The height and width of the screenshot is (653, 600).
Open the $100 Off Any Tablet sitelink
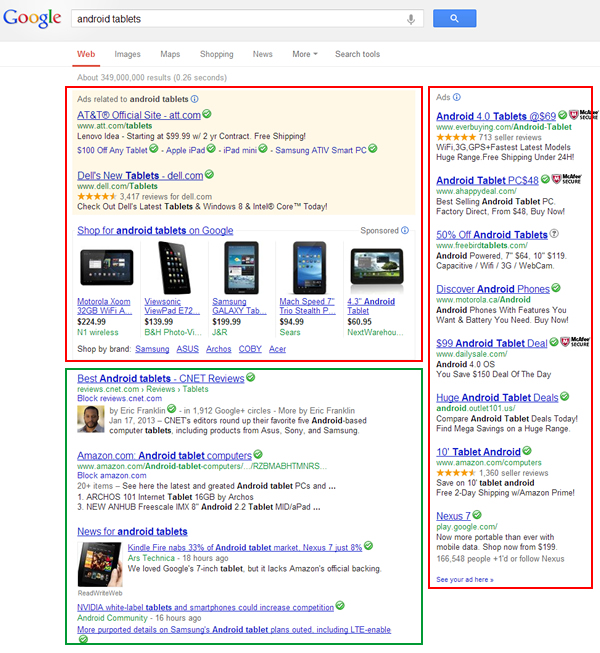click(x=112, y=150)
